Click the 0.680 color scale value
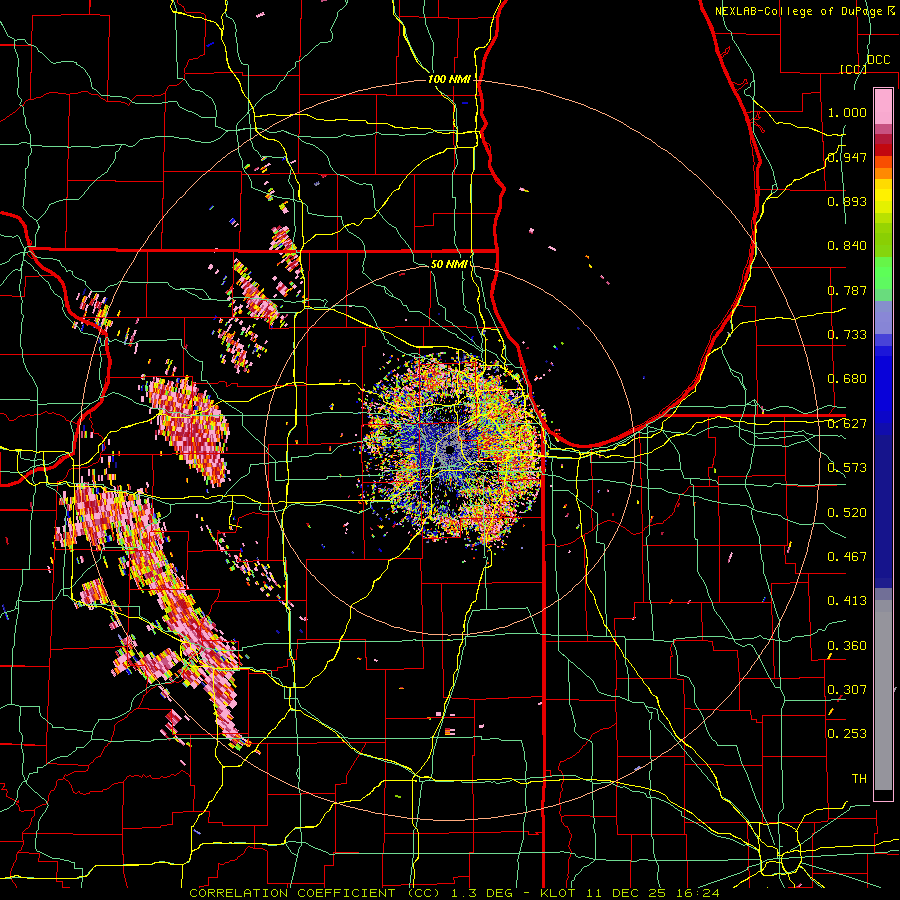 [x=847, y=379]
